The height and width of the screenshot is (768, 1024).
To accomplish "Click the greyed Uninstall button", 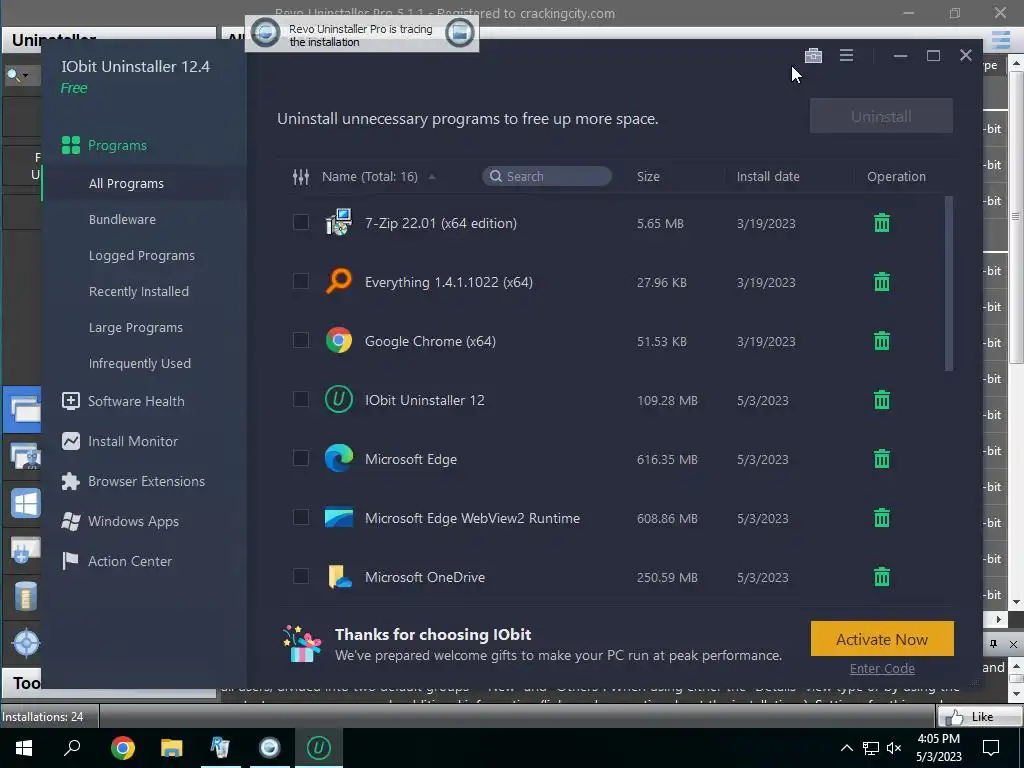I will tap(881, 116).
